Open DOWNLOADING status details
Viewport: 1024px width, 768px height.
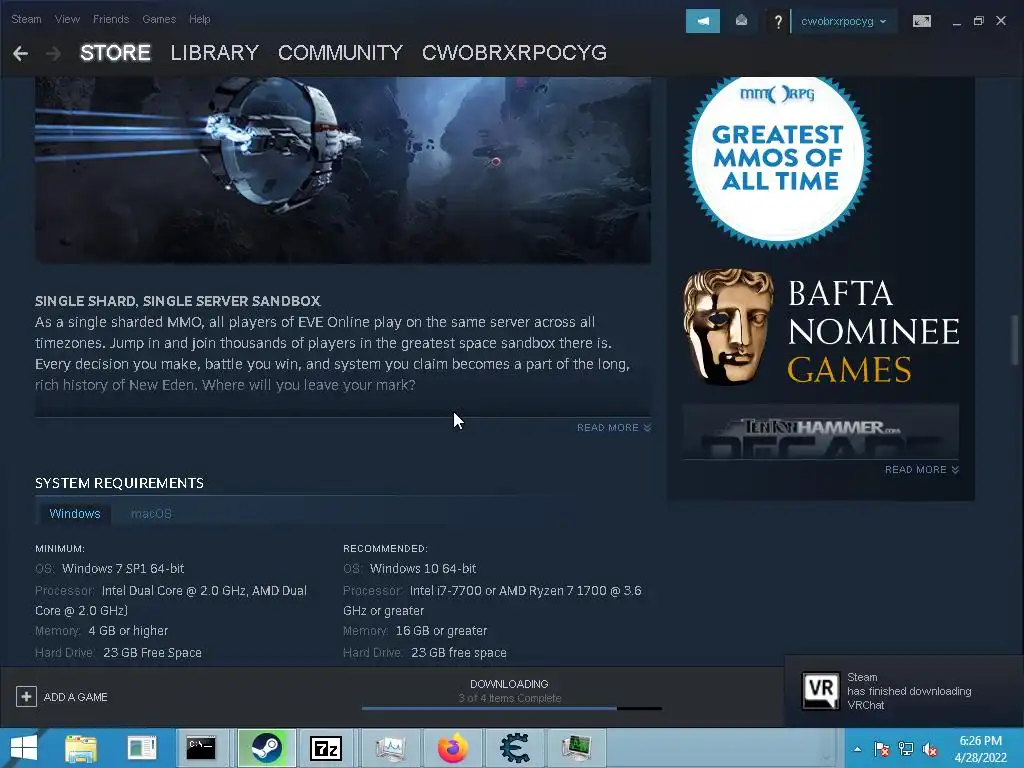click(509, 684)
